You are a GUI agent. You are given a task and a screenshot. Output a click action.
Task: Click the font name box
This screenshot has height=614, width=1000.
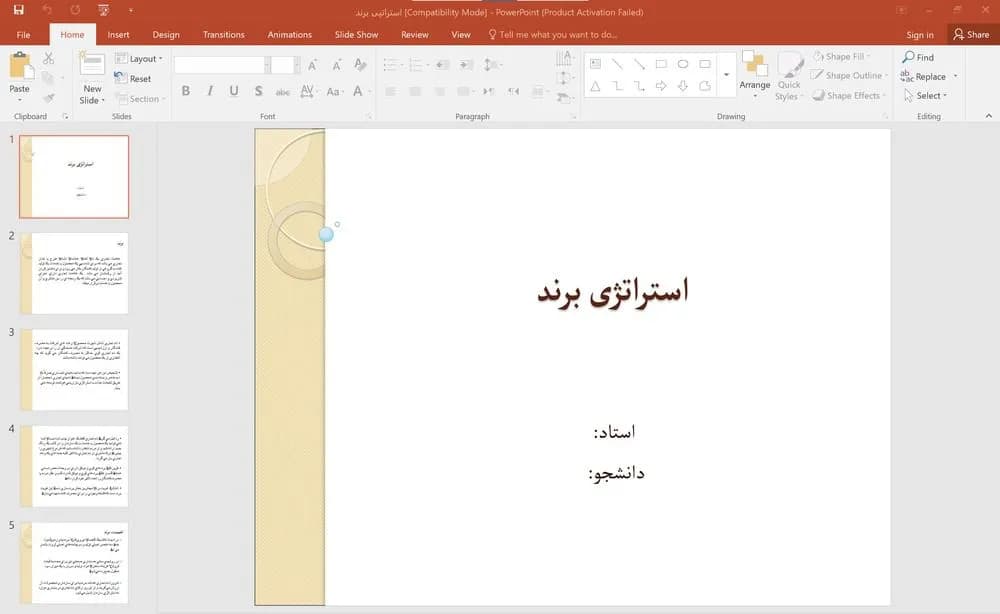[x=219, y=64]
